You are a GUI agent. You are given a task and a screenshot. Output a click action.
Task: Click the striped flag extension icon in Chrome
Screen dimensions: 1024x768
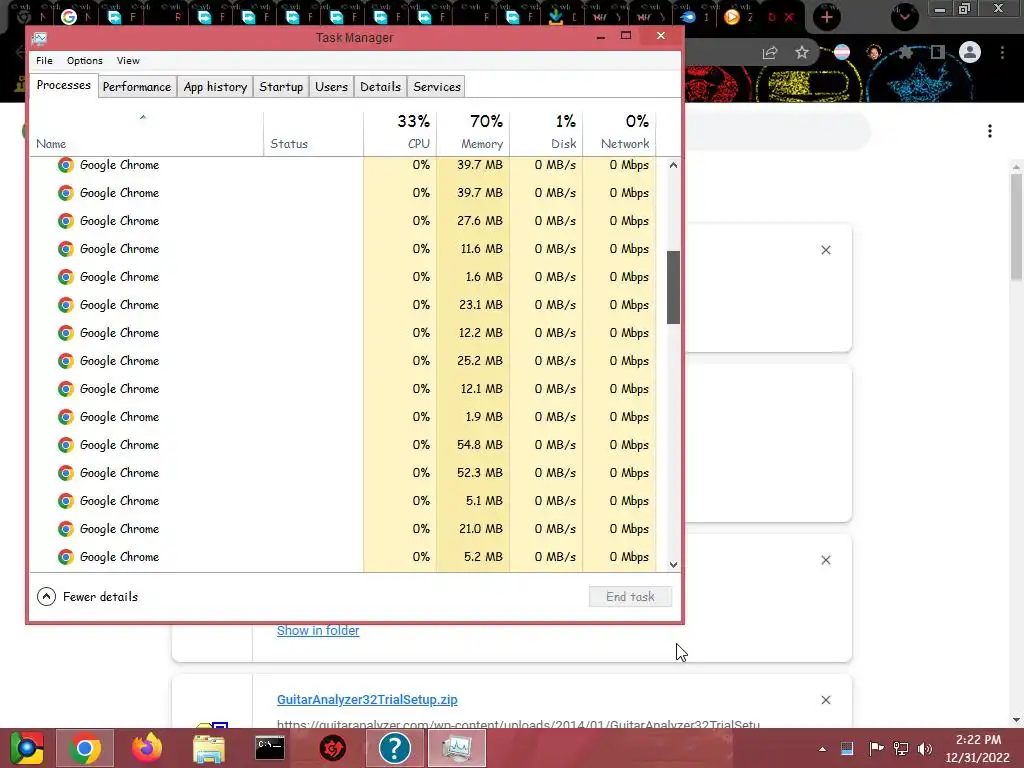tap(842, 52)
